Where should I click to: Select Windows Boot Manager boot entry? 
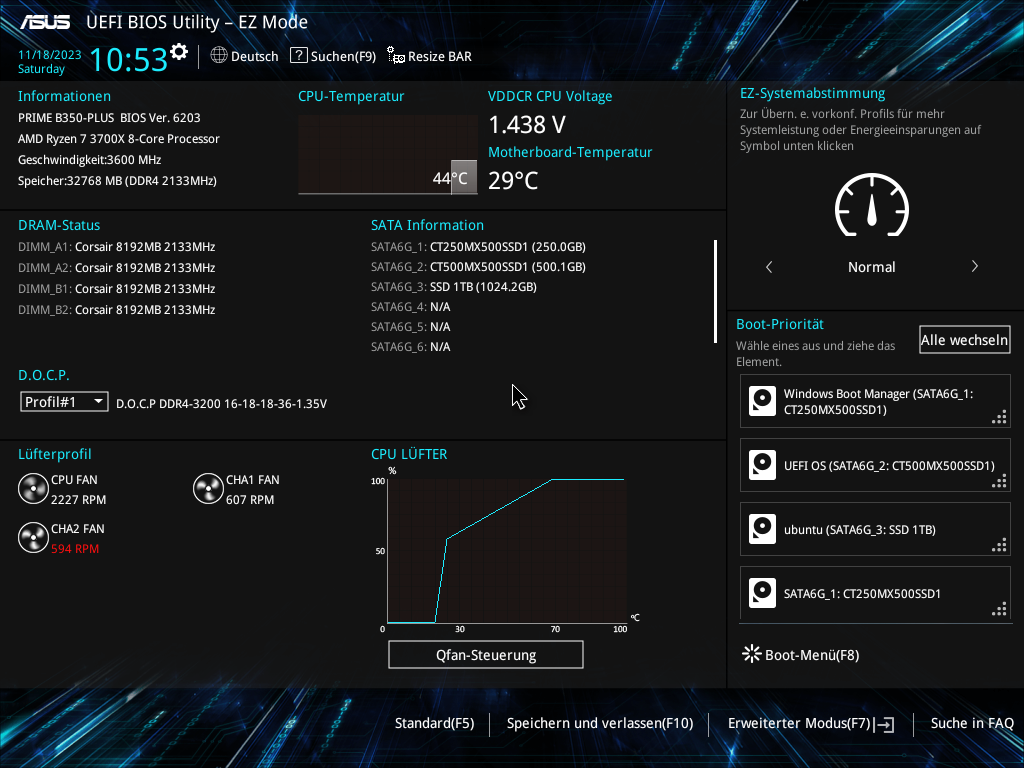875,401
